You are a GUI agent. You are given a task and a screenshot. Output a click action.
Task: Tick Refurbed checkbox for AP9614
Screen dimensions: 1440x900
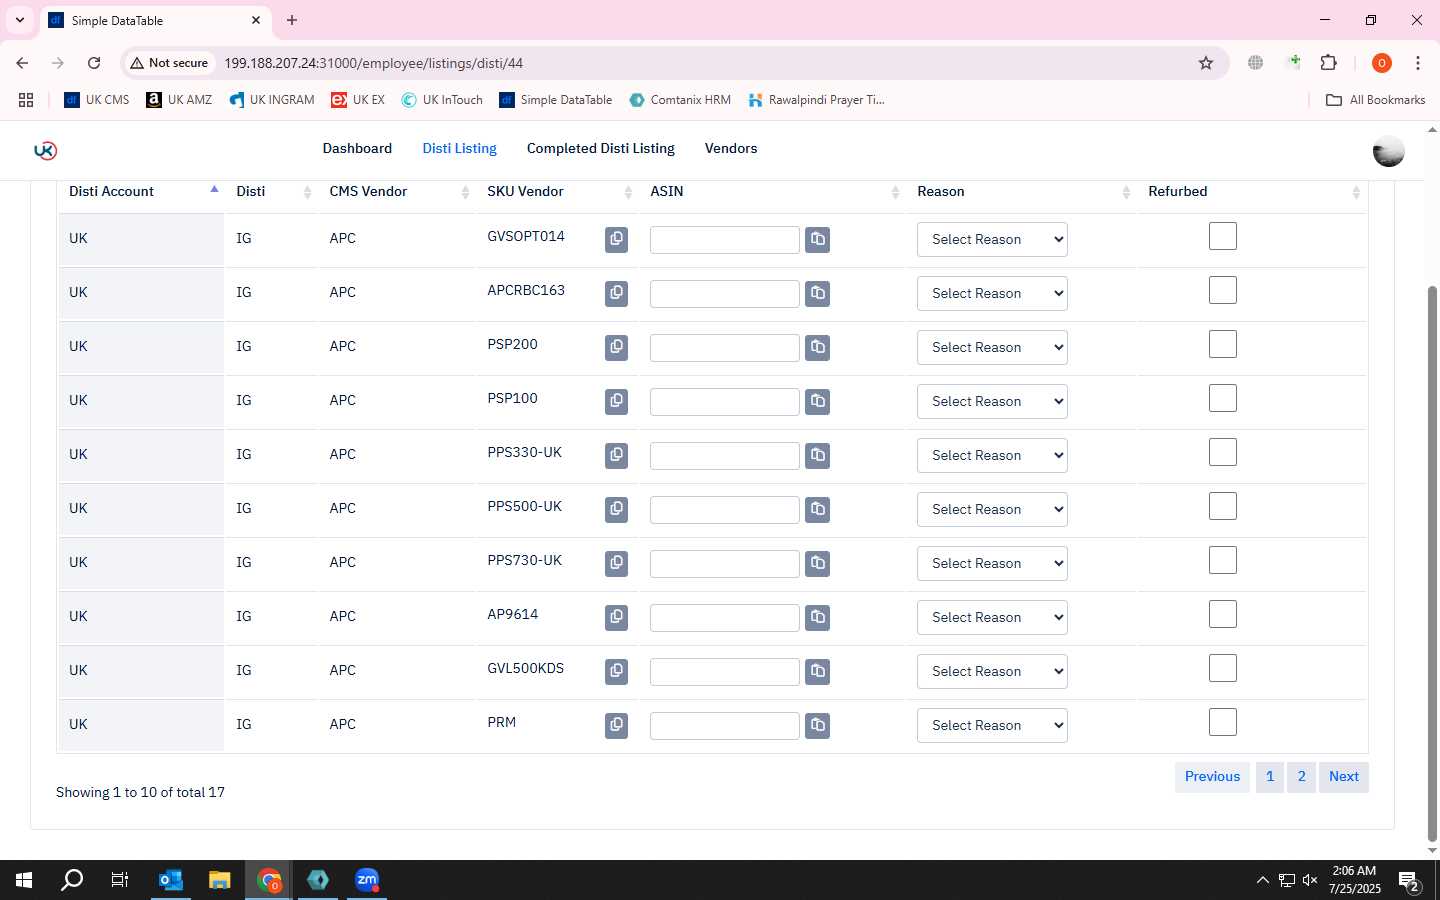click(1223, 614)
